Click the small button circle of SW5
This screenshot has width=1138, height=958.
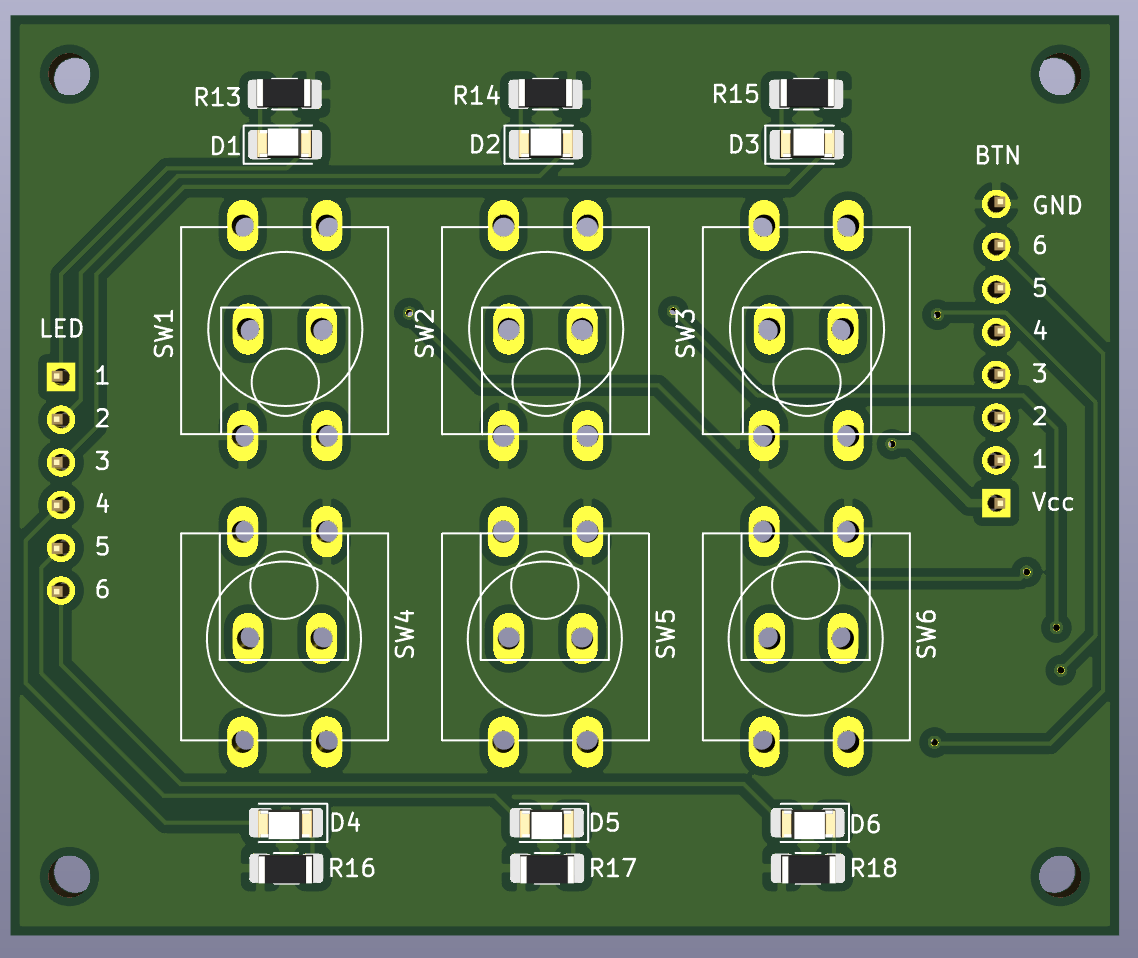tap(544, 585)
